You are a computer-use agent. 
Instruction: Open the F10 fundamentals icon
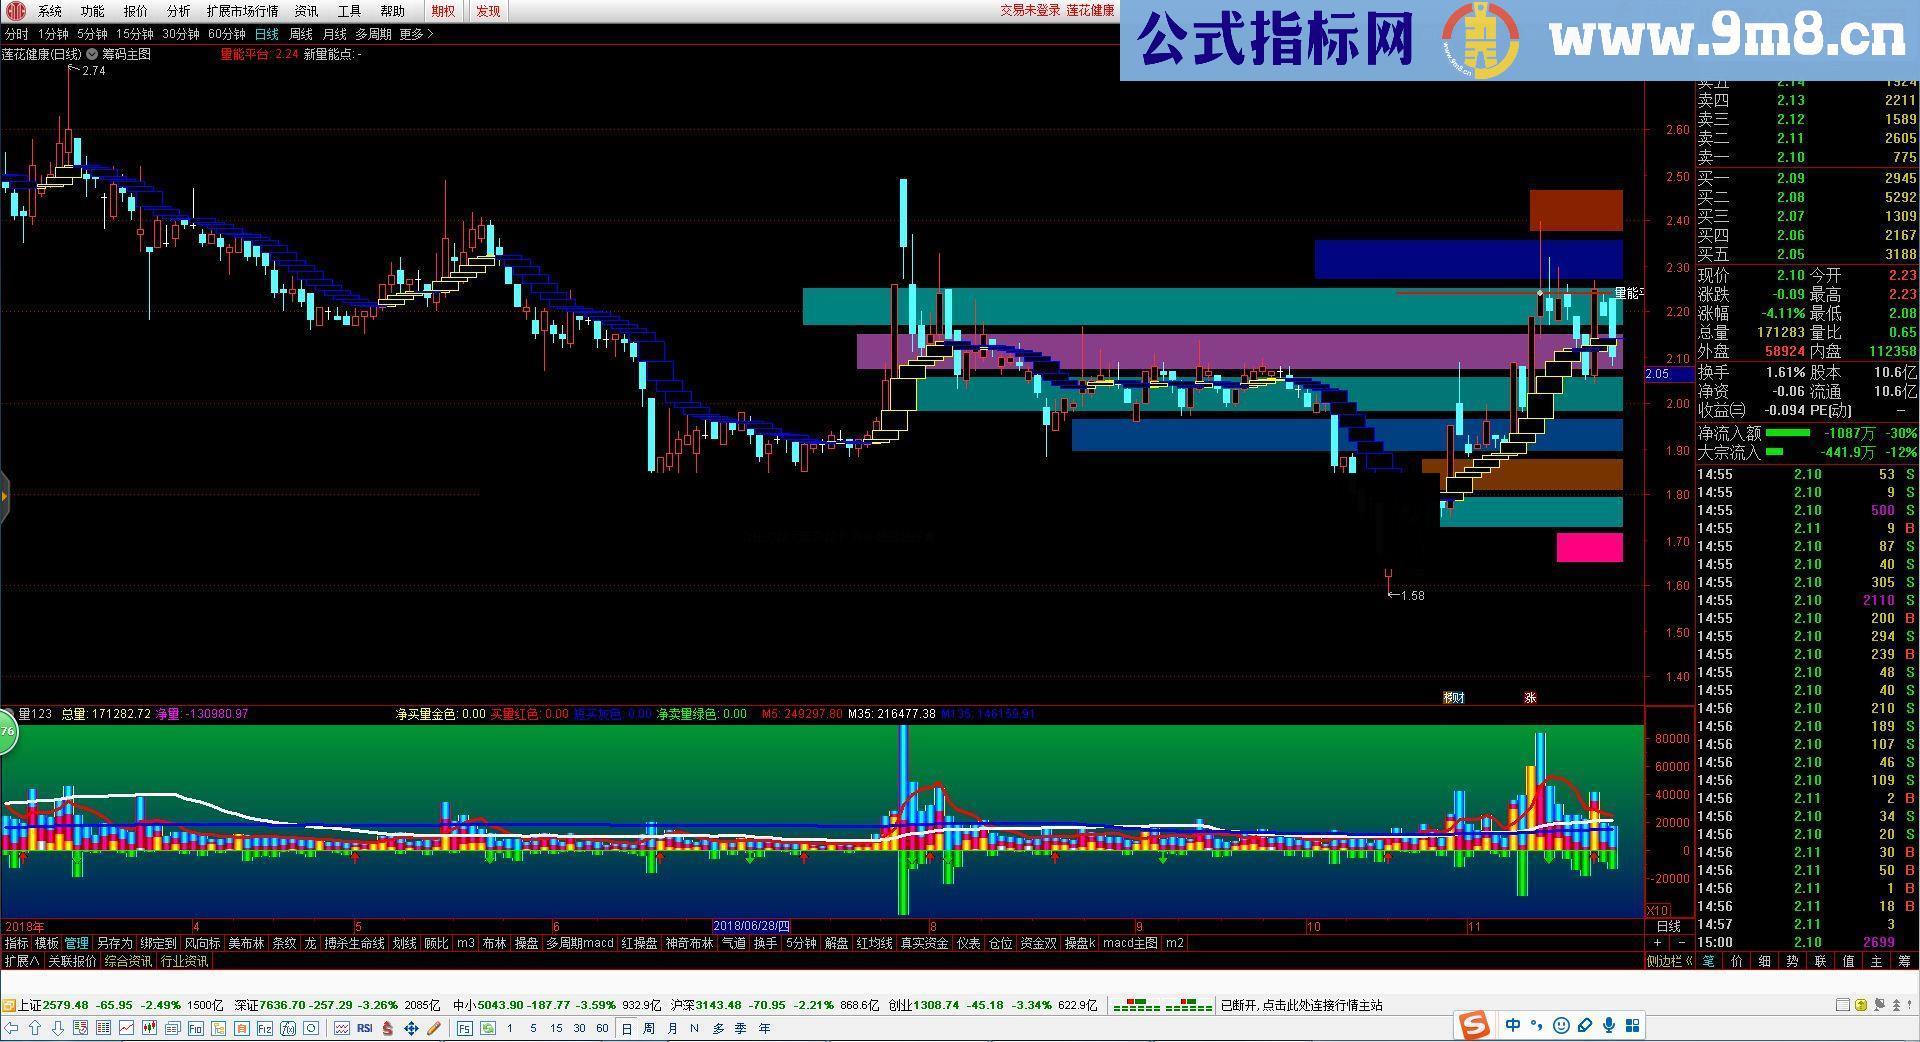(196, 1028)
